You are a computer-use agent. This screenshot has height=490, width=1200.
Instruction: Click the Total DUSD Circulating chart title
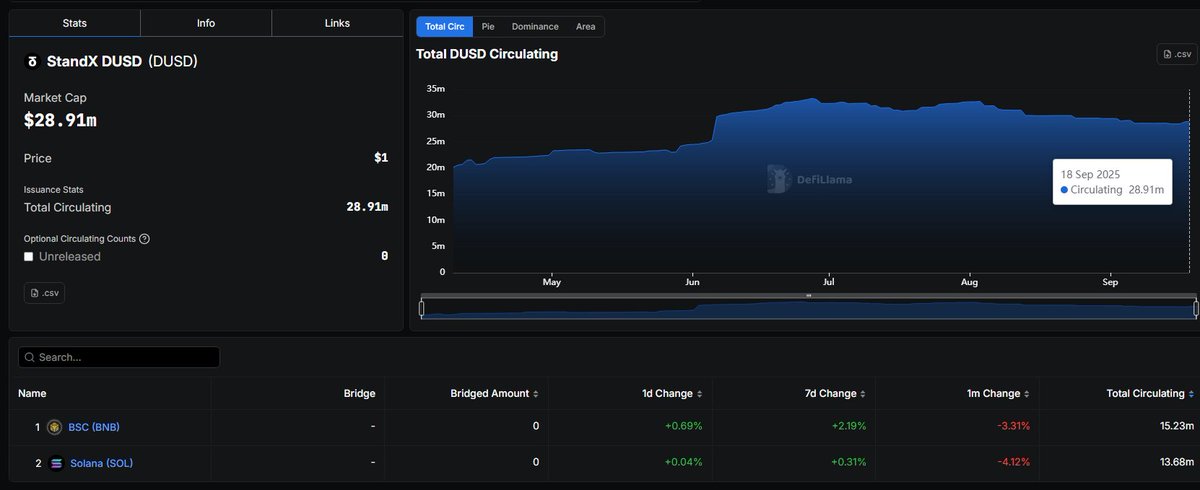[487, 54]
